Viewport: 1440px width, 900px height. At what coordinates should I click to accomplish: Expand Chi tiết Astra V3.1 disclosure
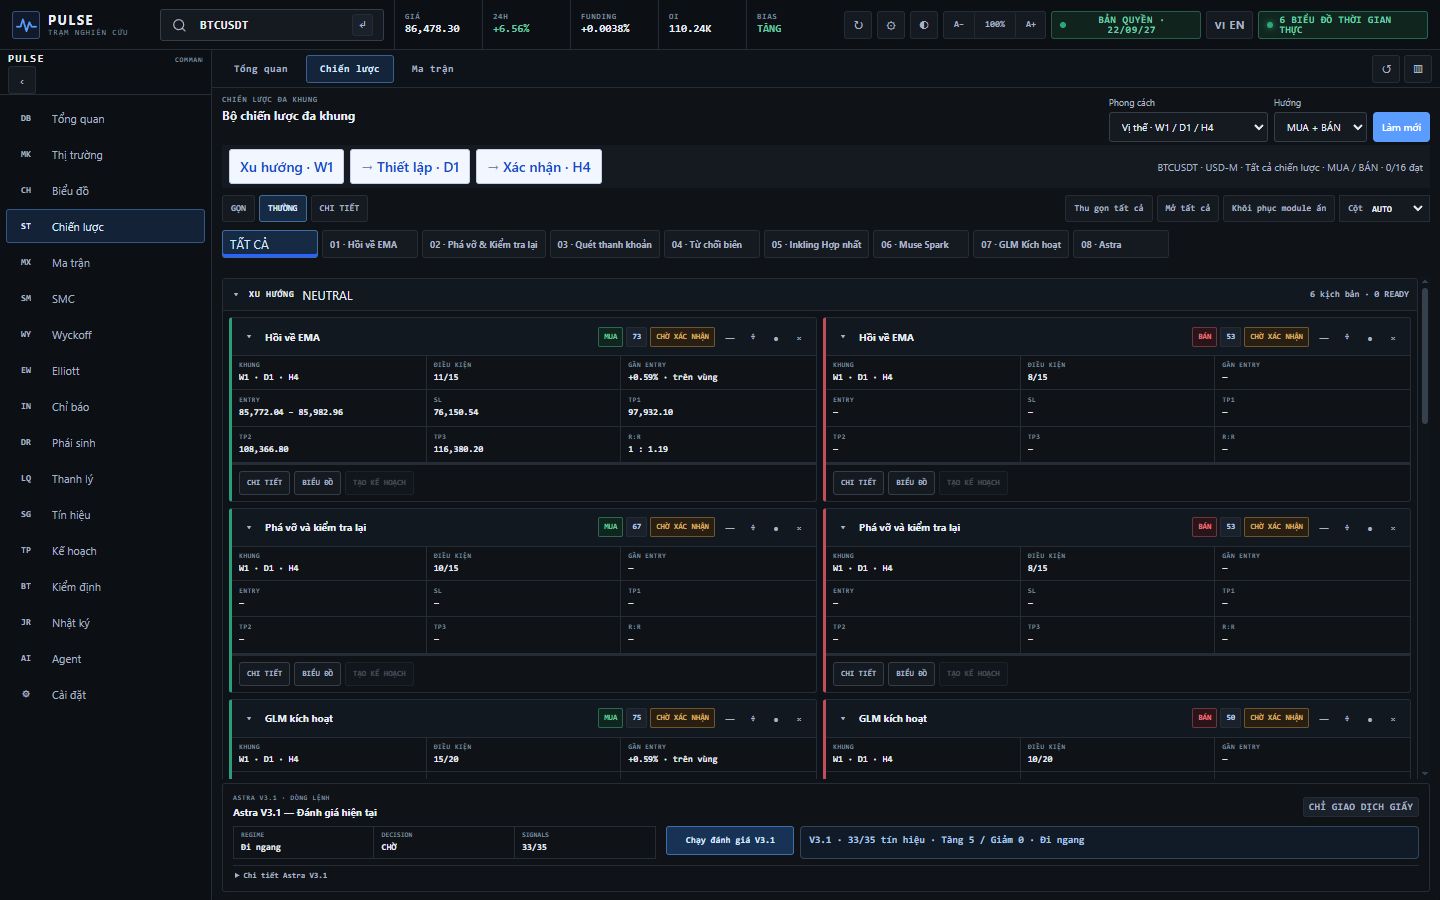280,875
